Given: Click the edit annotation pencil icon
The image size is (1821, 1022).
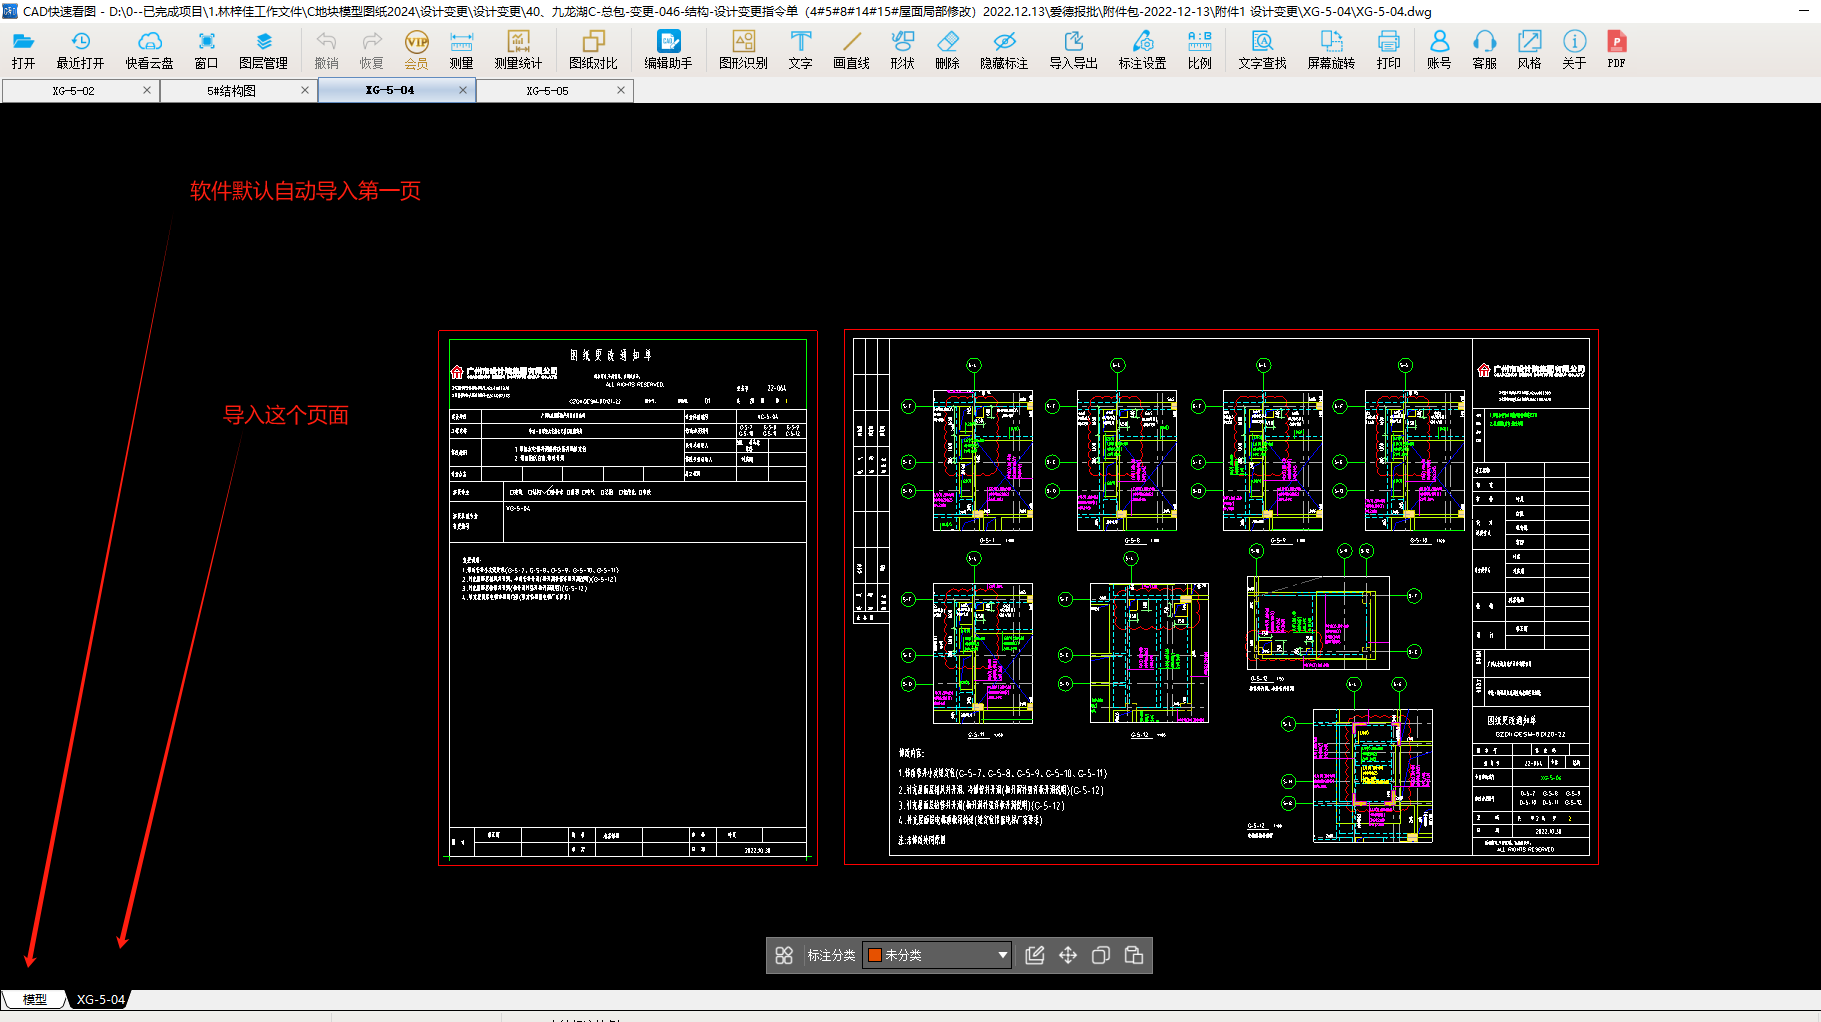Looking at the screenshot, I should pyautogui.click(x=1035, y=955).
